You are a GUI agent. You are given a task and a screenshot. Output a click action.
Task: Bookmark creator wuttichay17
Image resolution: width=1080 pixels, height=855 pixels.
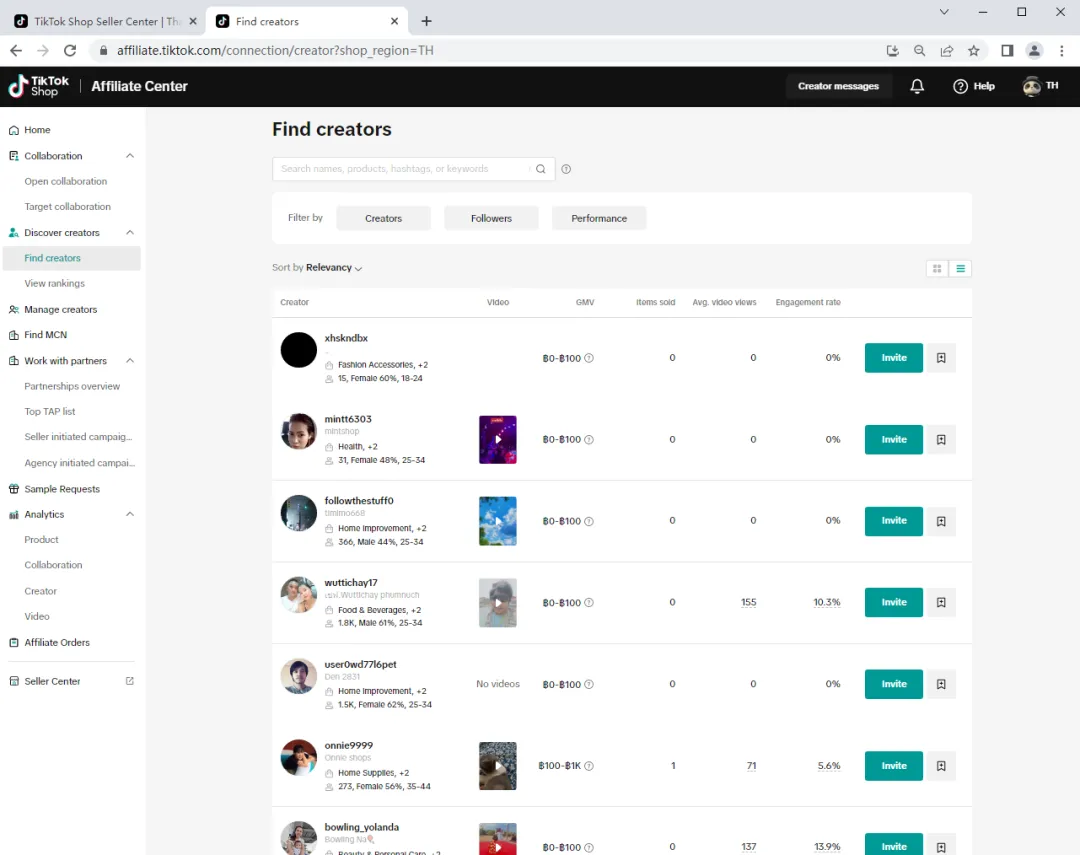click(941, 602)
